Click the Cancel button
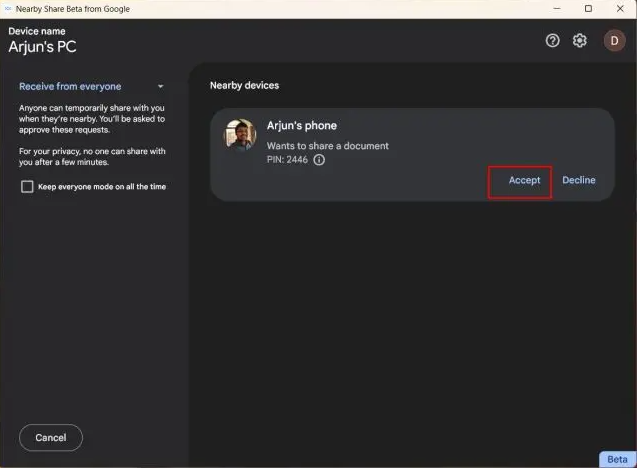The width and height of the screenshot is (638, 468). pos(51,437)
